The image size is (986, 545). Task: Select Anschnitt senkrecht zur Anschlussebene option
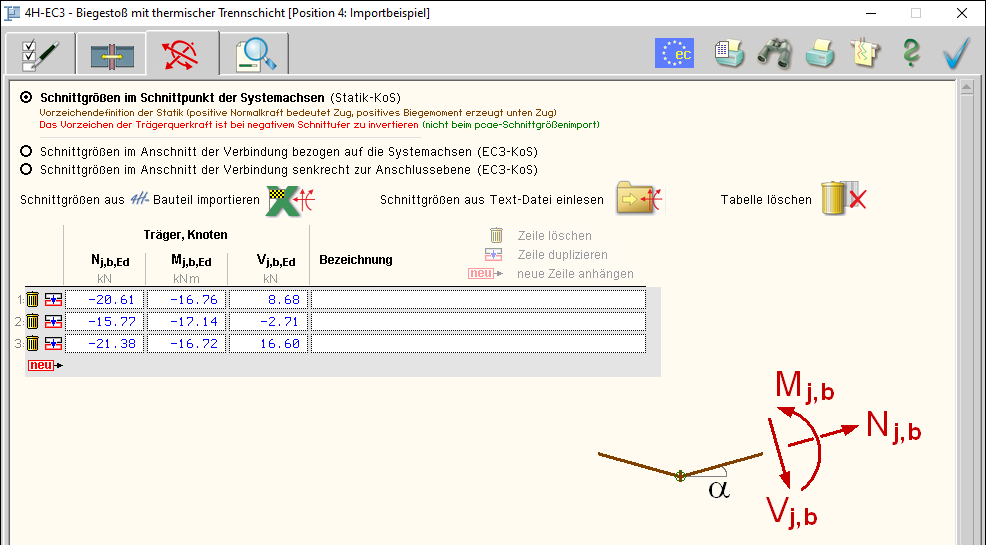(x=27, y=170)
